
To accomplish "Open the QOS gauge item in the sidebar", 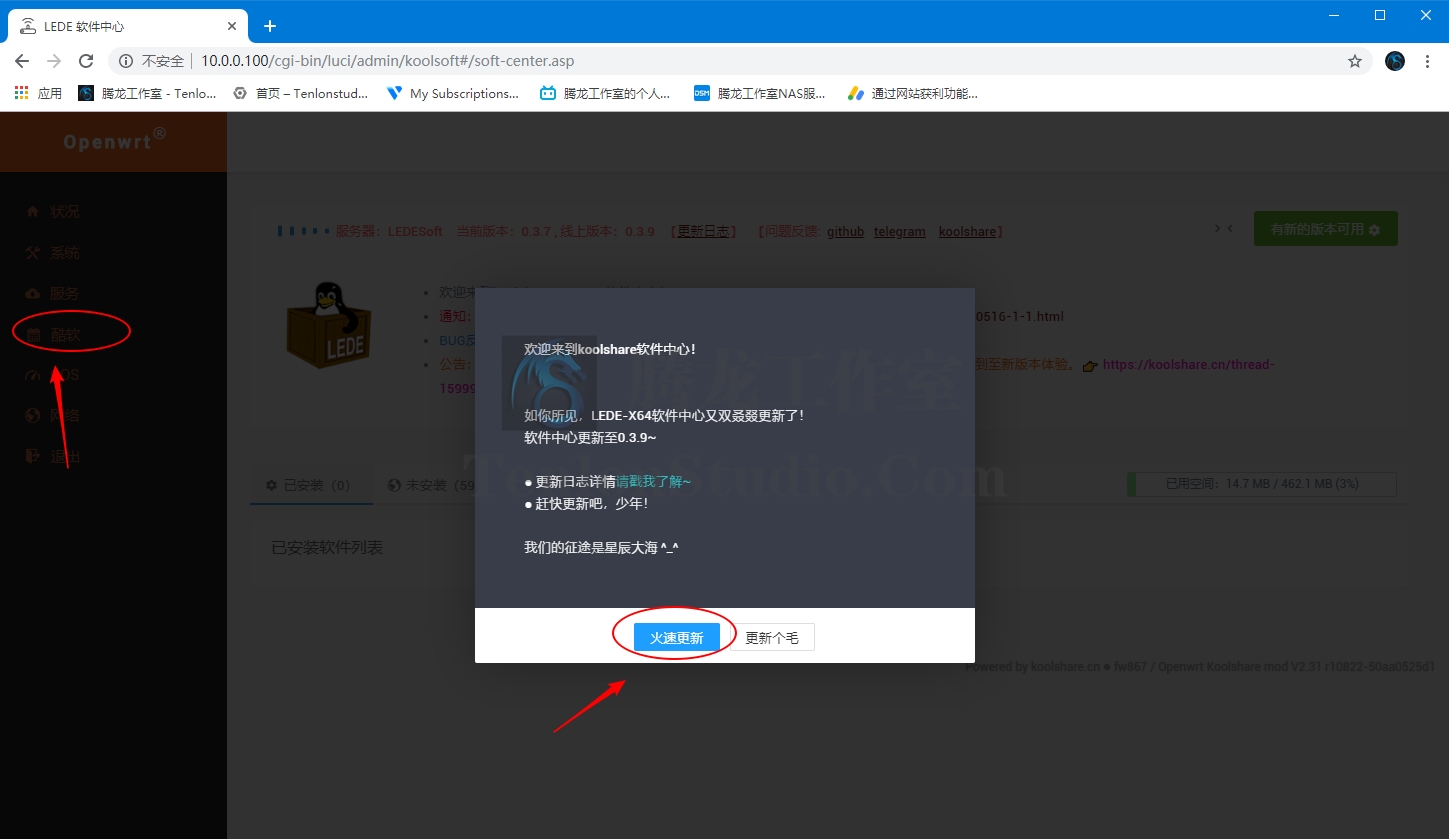I will [53, 375].
